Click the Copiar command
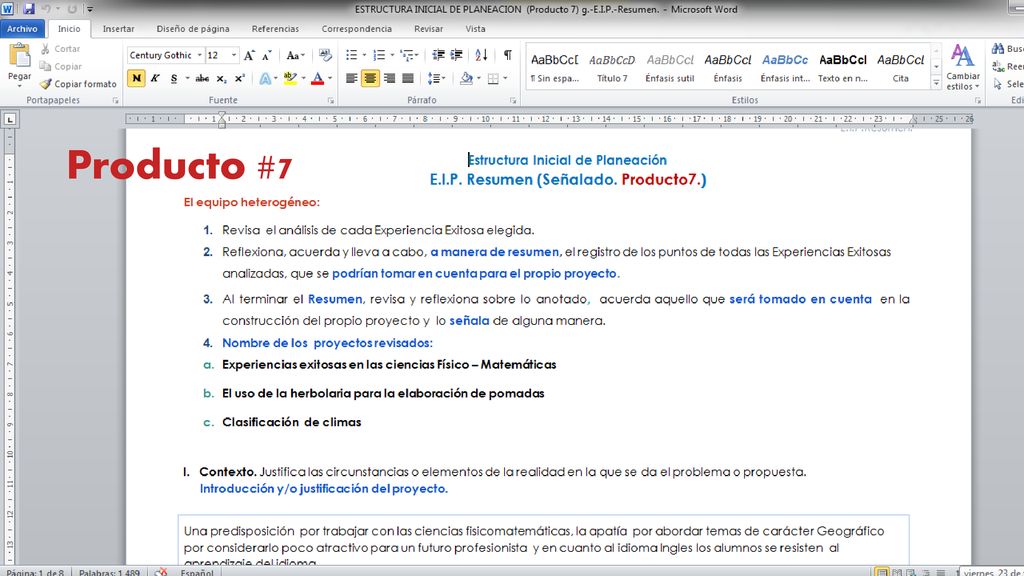 click(60, 67)
